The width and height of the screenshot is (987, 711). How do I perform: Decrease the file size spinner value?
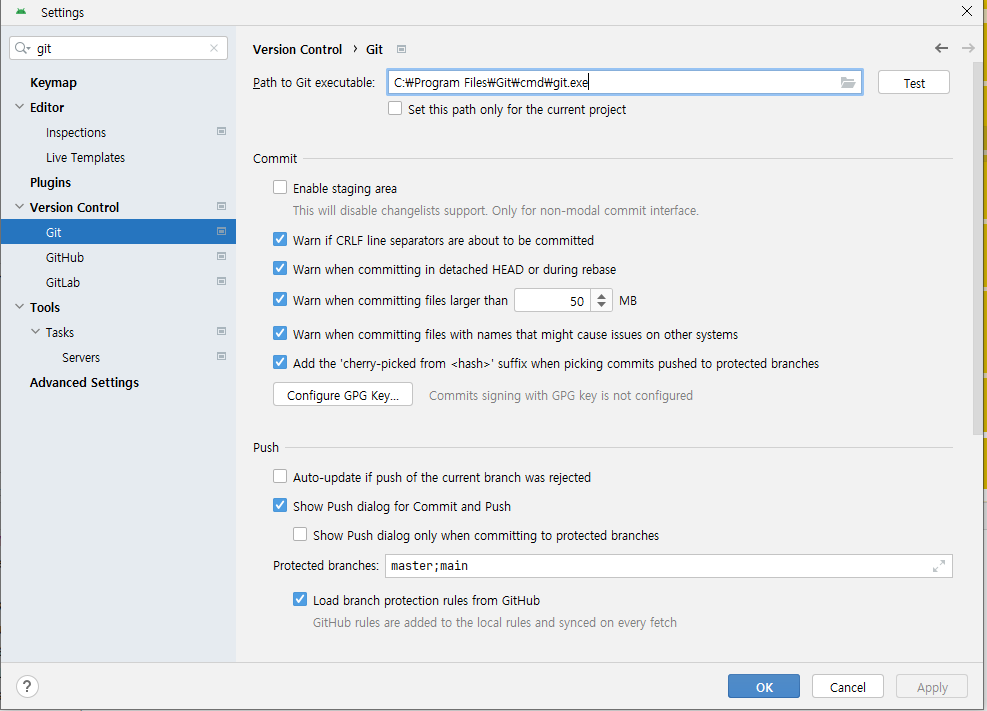(602, 305)
